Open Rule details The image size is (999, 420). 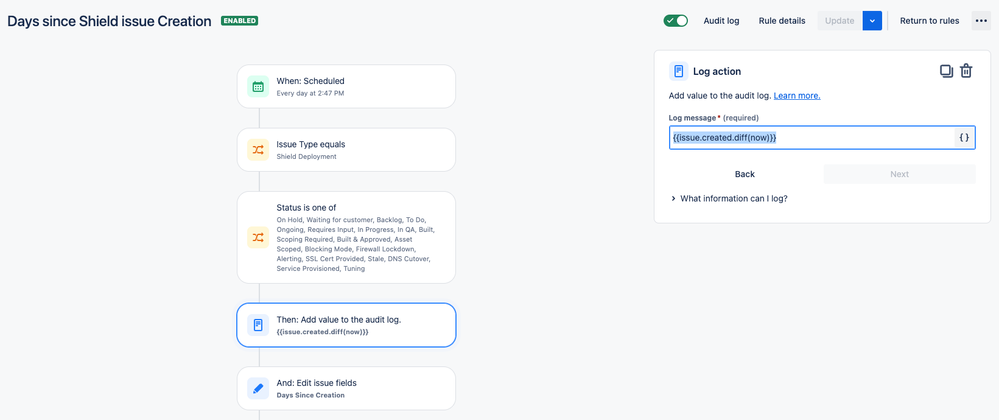782,20
